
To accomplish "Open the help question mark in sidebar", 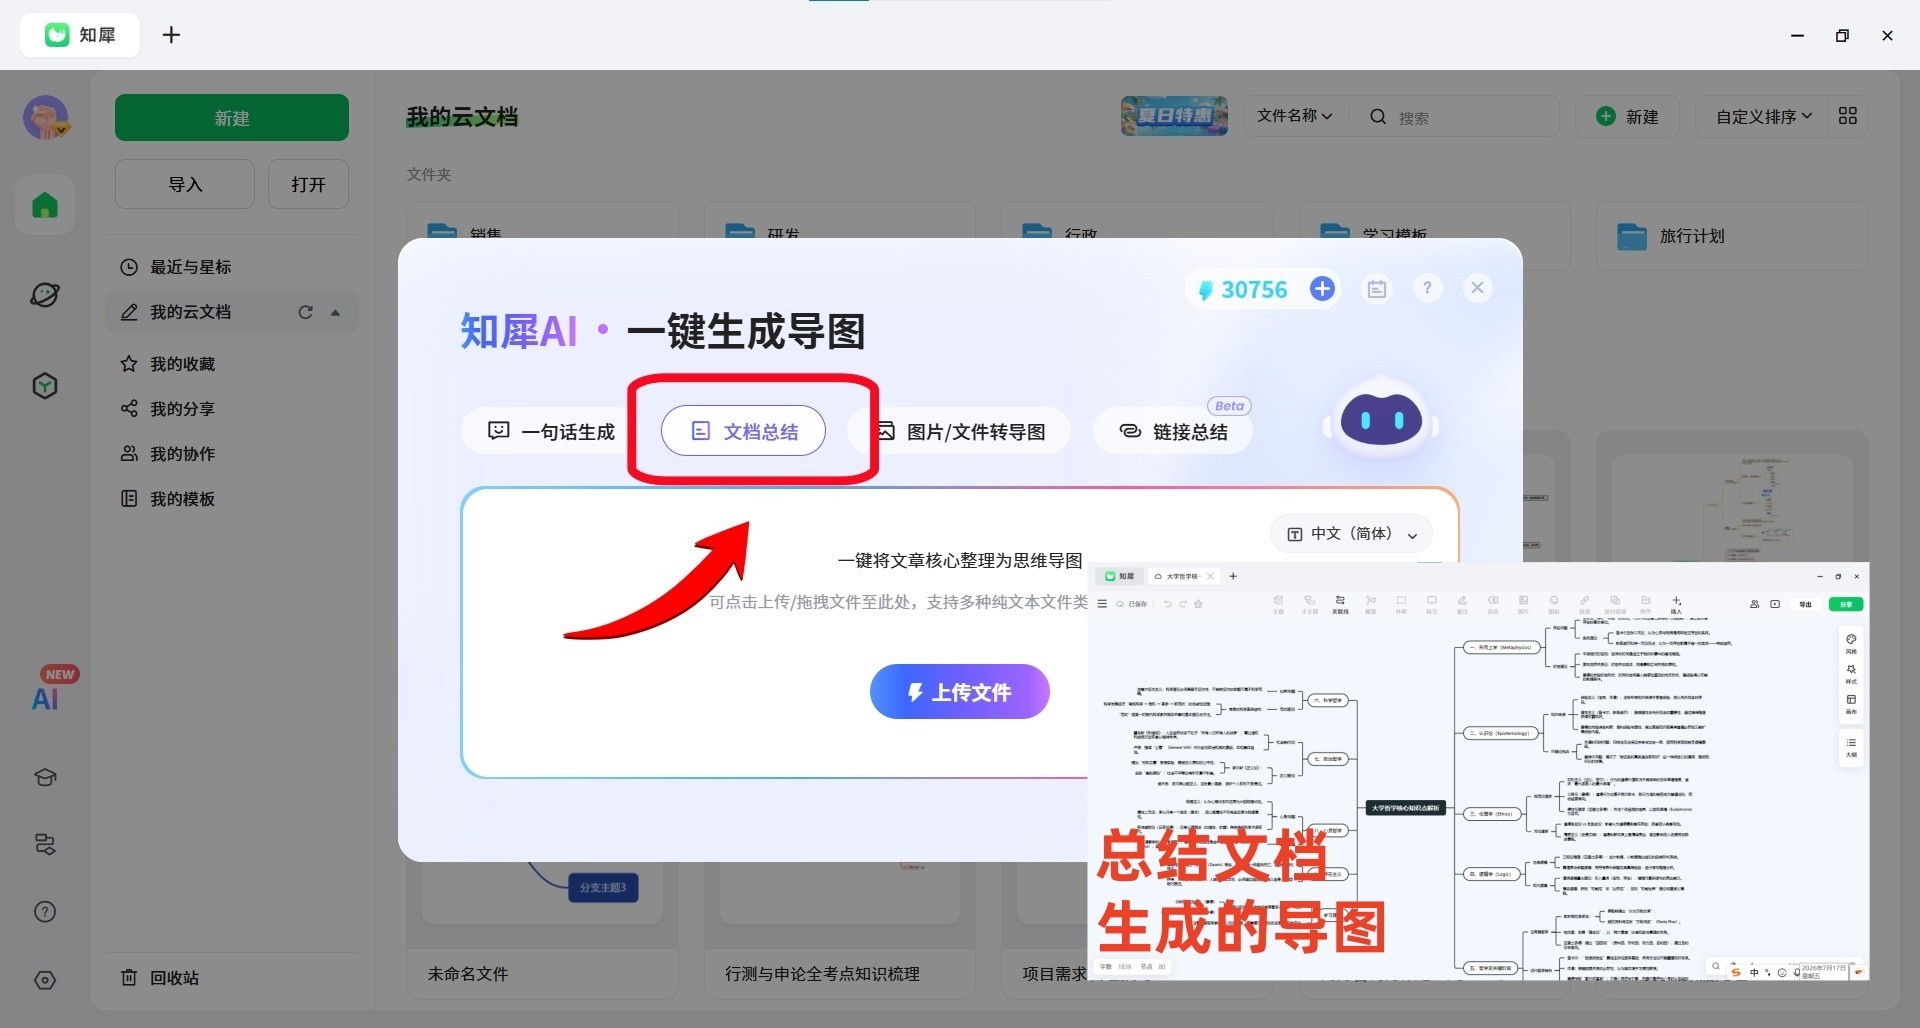I will coord(45,912).
